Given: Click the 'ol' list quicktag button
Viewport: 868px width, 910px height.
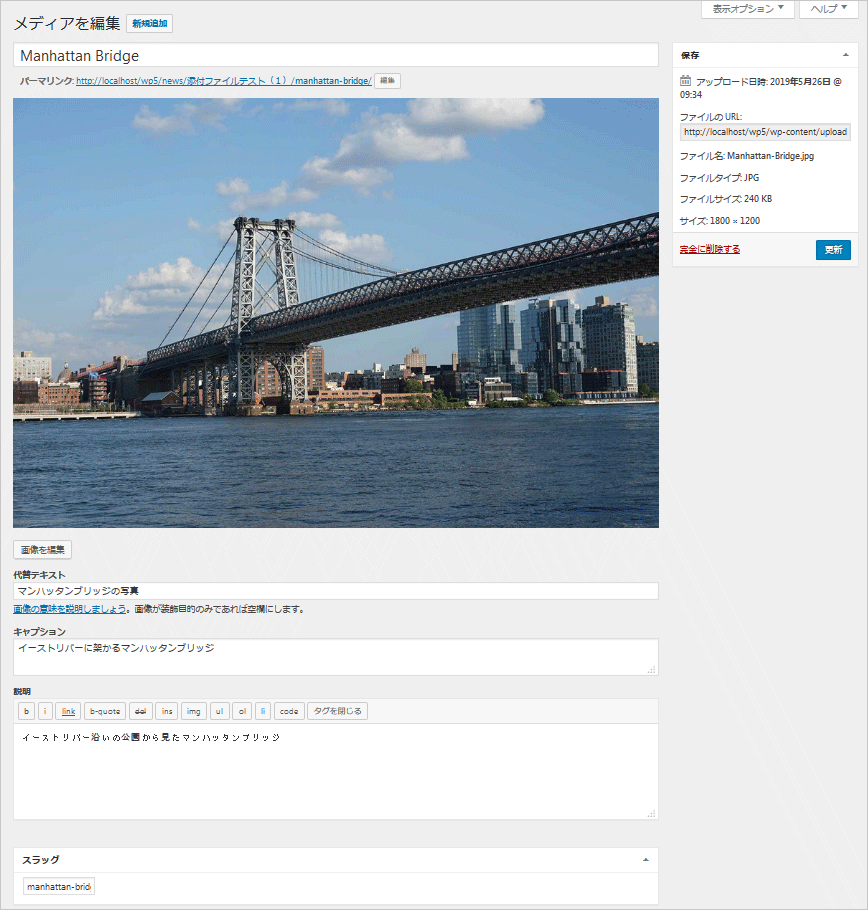Looking at the screenshot, I should pos(242,711).
